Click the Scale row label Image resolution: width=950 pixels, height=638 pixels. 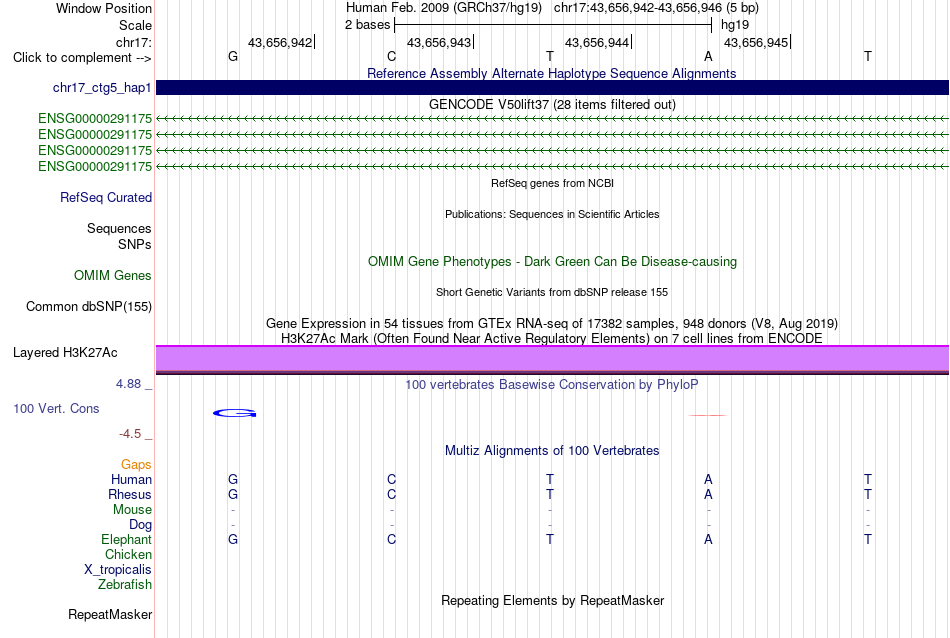[135, 25]
